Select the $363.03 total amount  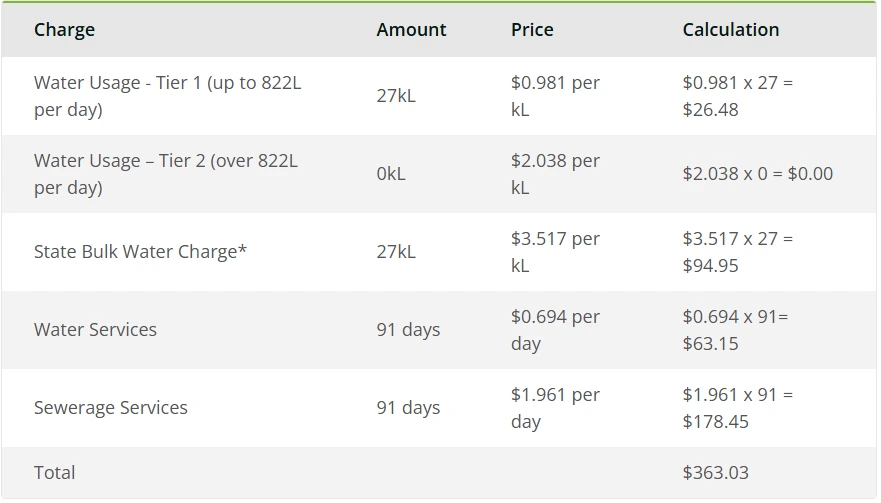click(715, 473)
